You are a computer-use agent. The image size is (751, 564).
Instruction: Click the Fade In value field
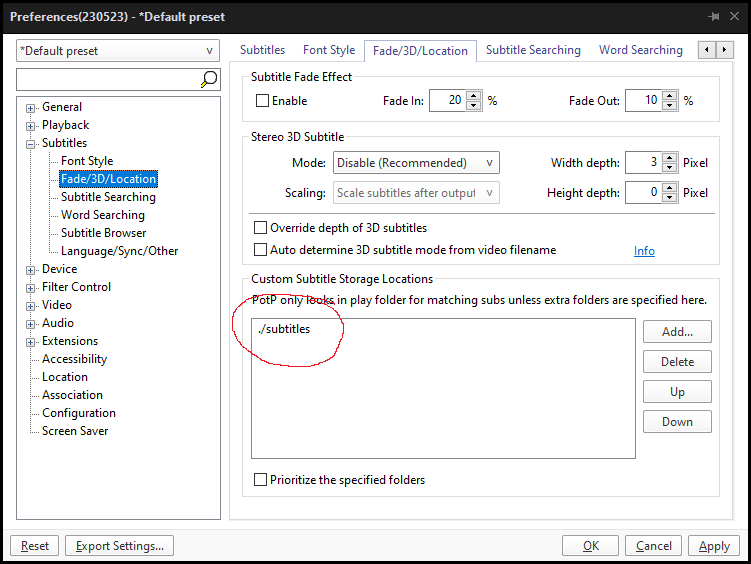click(448, 101)
